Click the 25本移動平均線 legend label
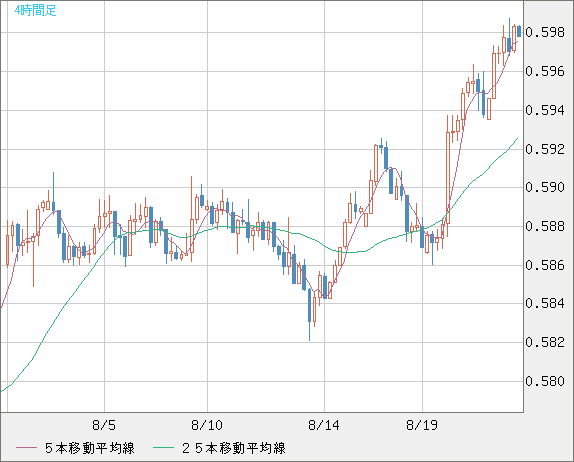This screenshot has height=462, width=574. pyautogui.click(x=234, y=448)
